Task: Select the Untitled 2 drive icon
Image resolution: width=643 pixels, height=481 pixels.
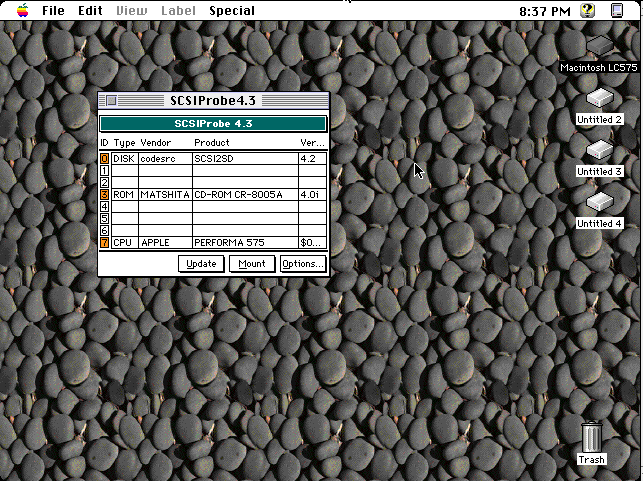Action: click(599, 98)
